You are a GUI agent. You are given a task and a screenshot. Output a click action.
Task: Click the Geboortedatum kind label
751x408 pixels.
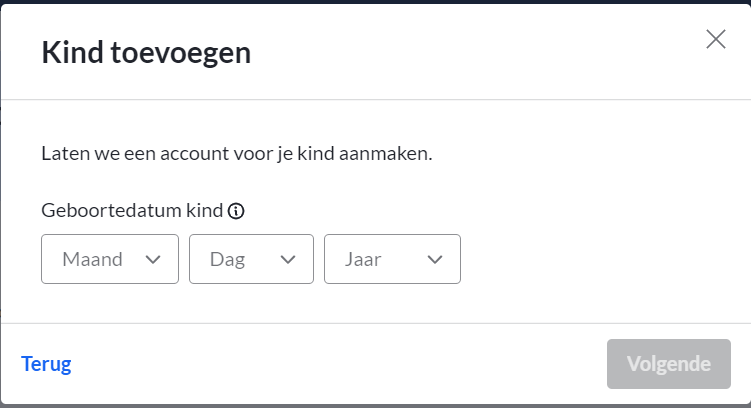click(132, 210)
